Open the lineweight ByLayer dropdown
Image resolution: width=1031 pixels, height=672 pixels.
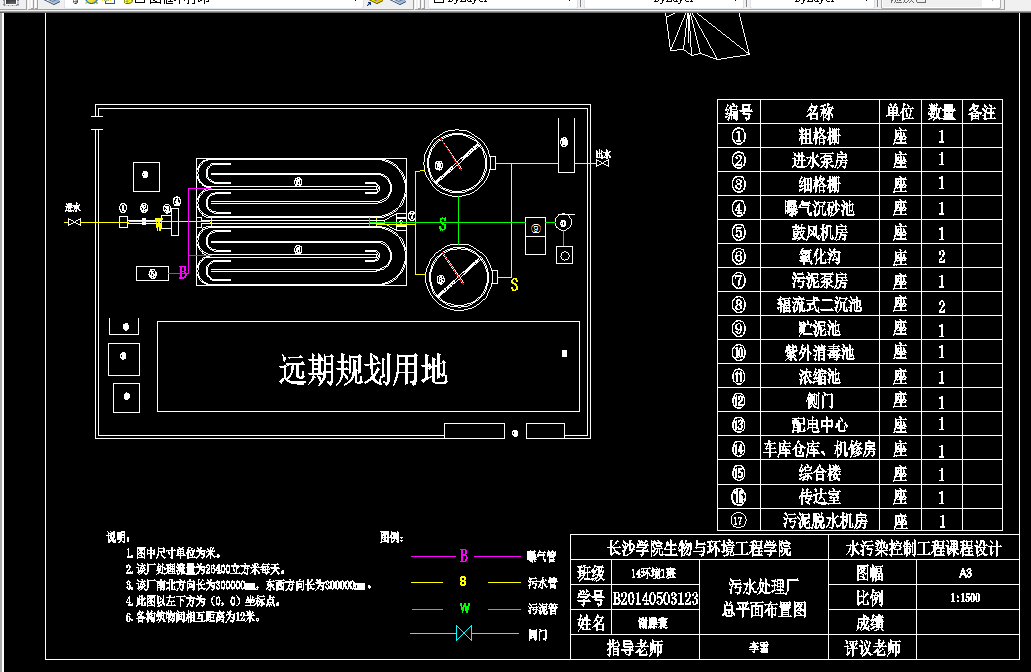click(867, 4)
